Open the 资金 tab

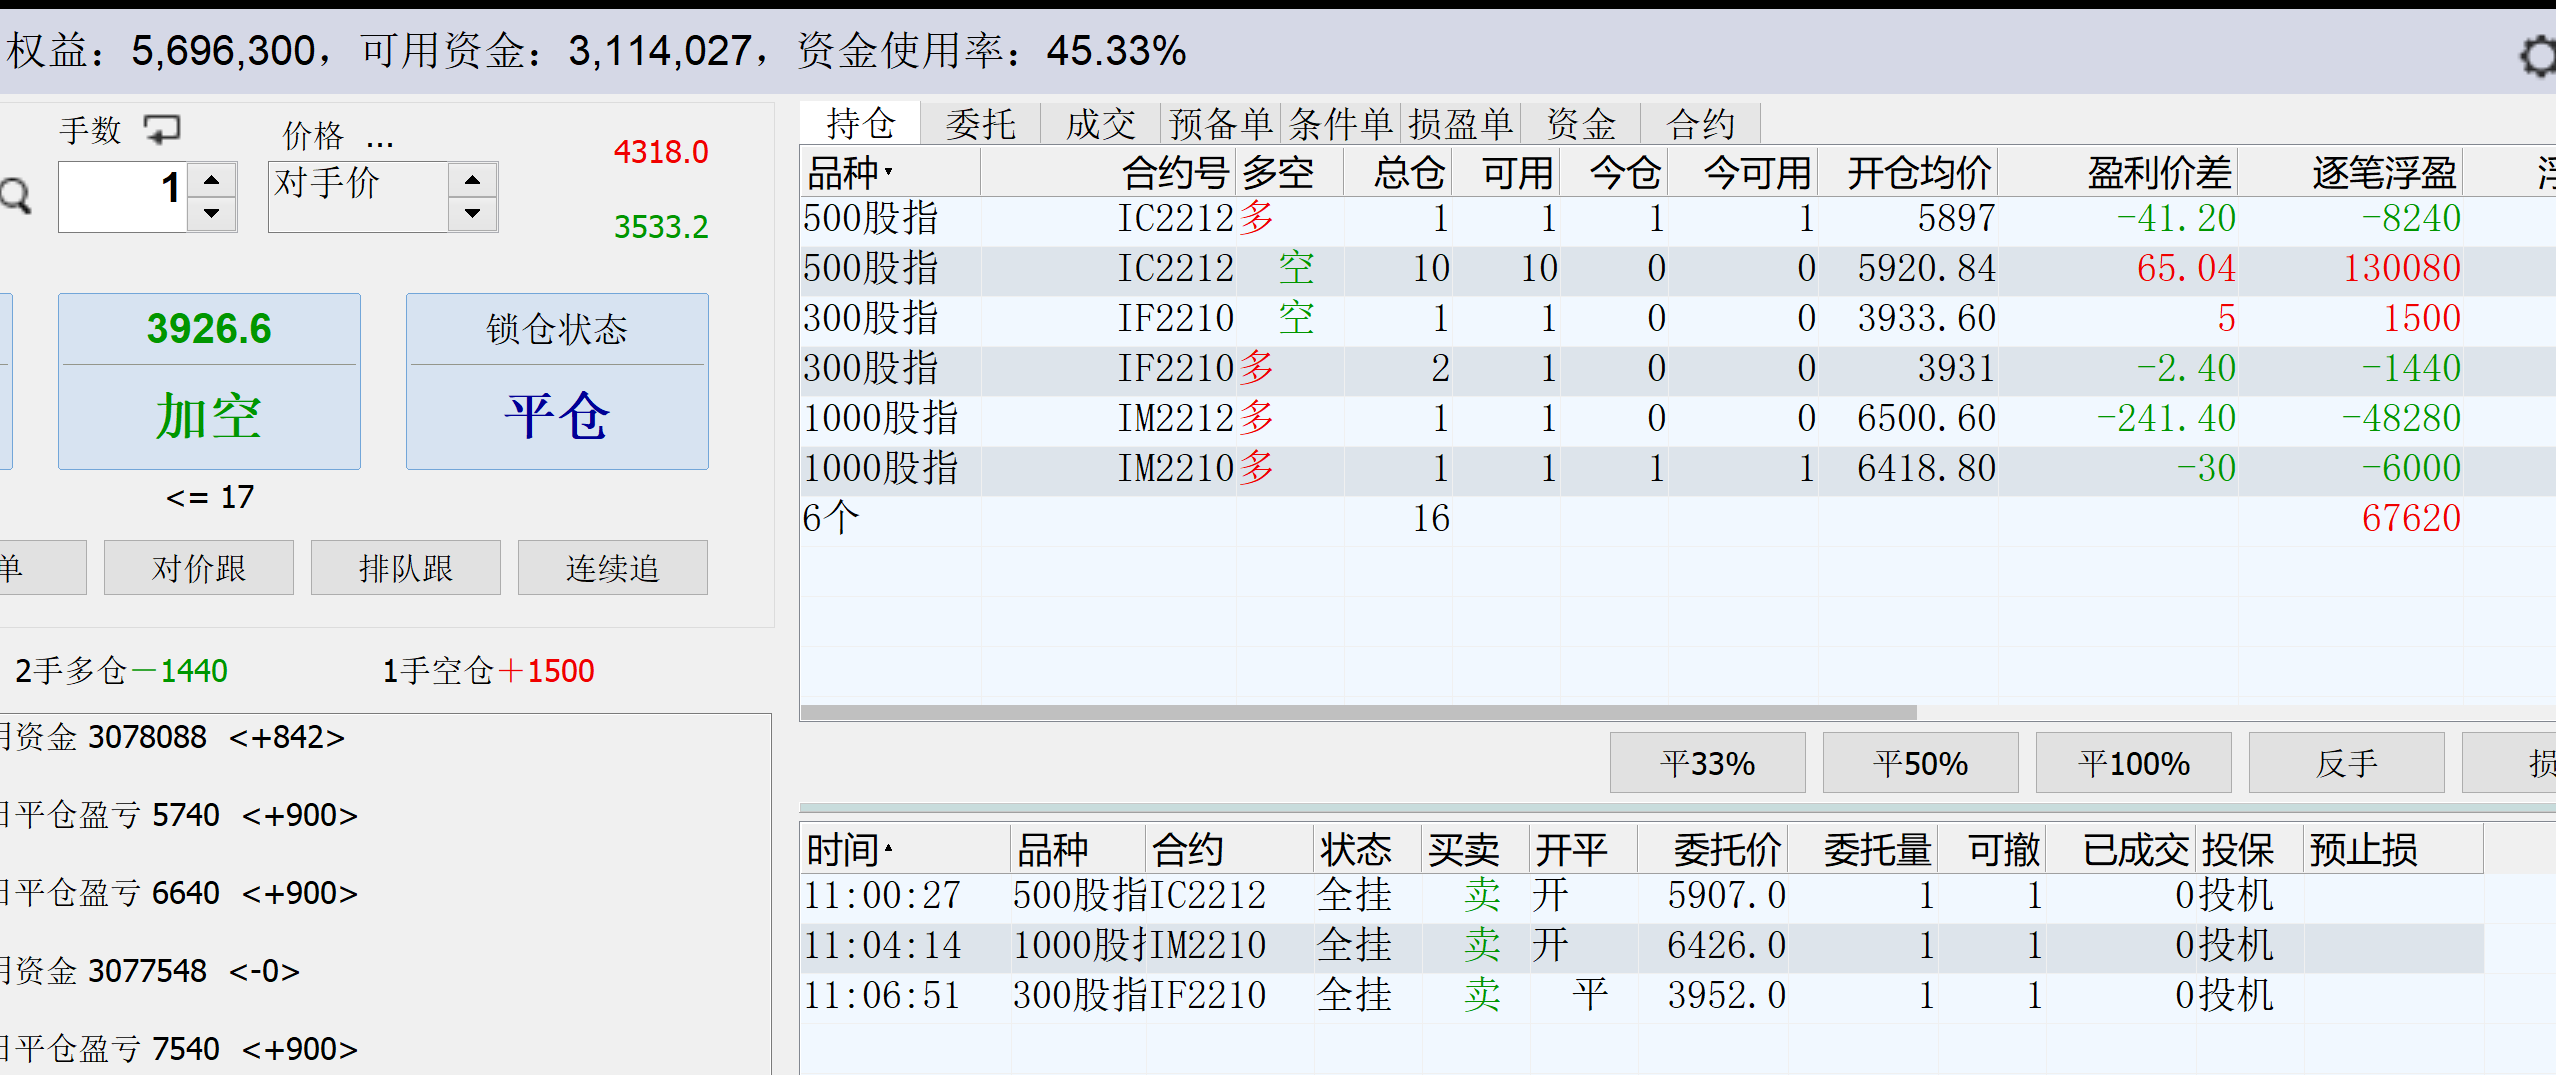click(1581, 124)
